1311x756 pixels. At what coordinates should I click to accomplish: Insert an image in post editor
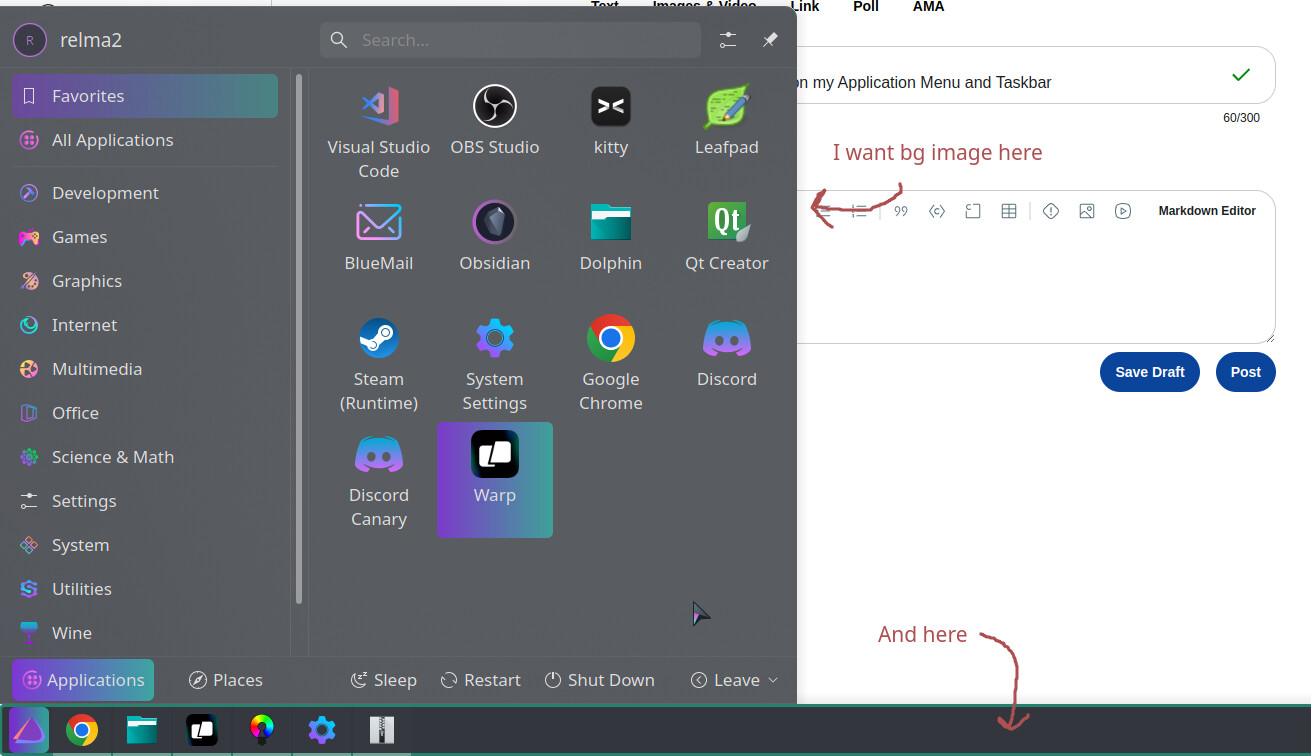(1087, 211)
